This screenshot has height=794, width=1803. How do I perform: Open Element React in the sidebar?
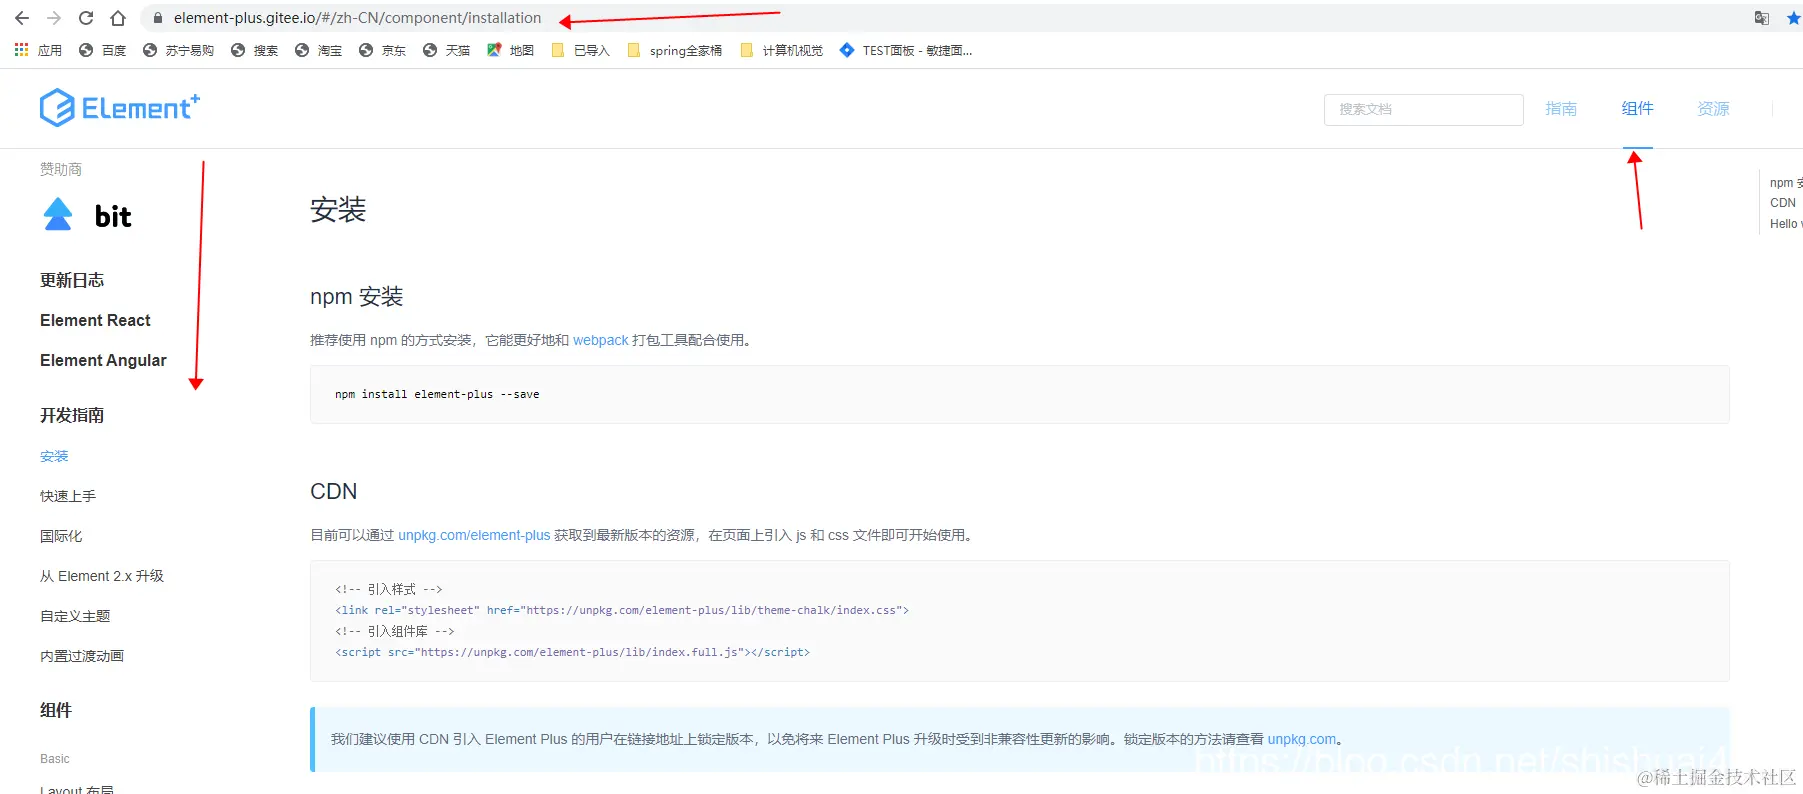point(95,320)
